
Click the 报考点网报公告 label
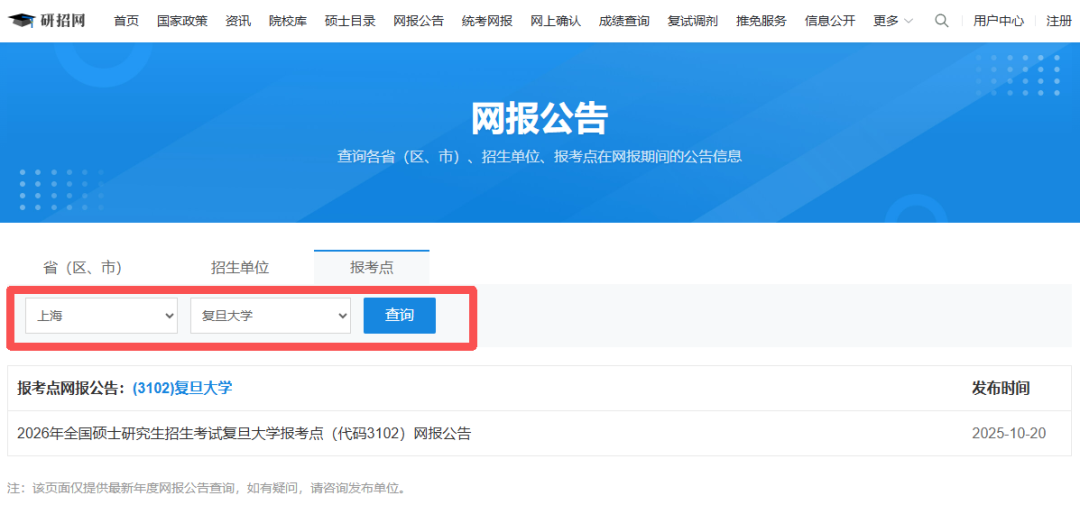70,389
